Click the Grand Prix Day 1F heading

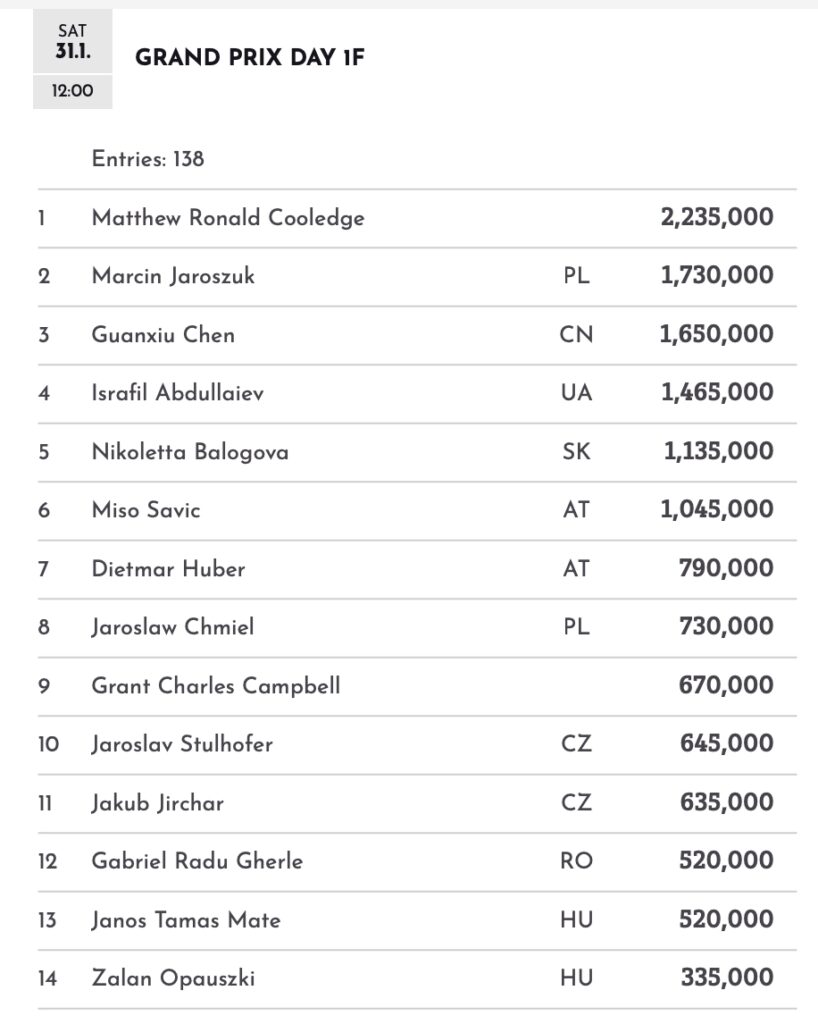click(250, 58)
